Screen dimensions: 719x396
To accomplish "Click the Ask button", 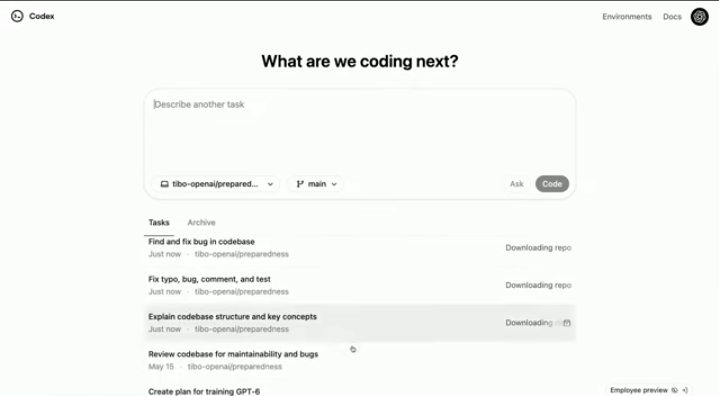I will 516,184.
